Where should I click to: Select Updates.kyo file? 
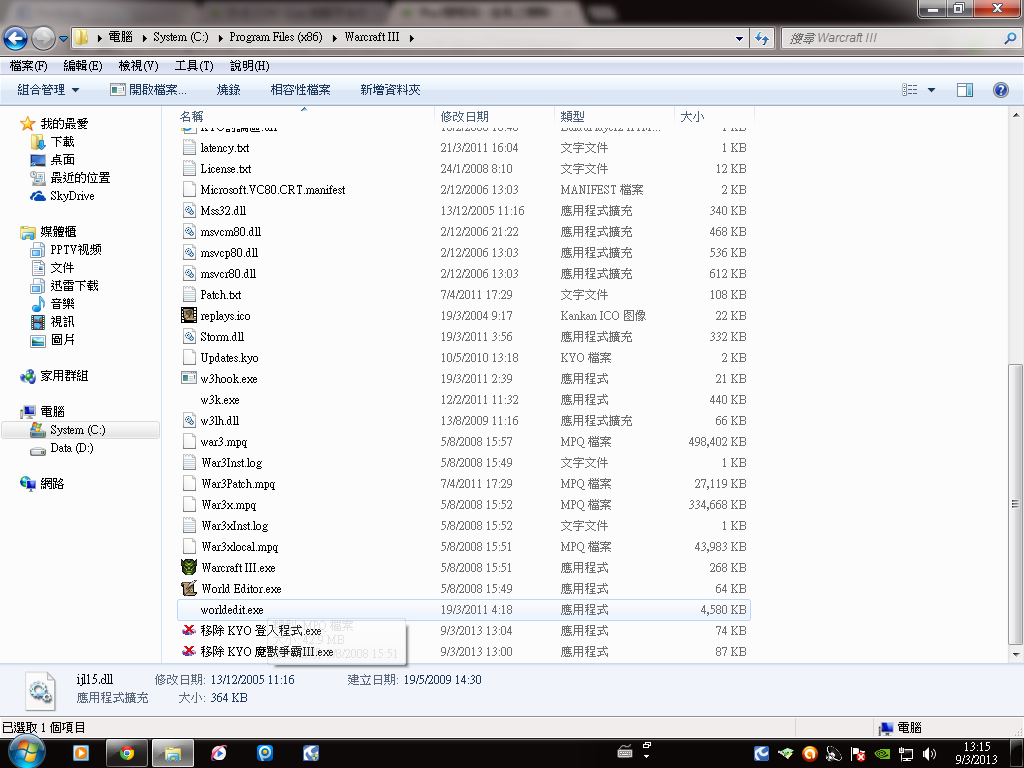(229, 357)
